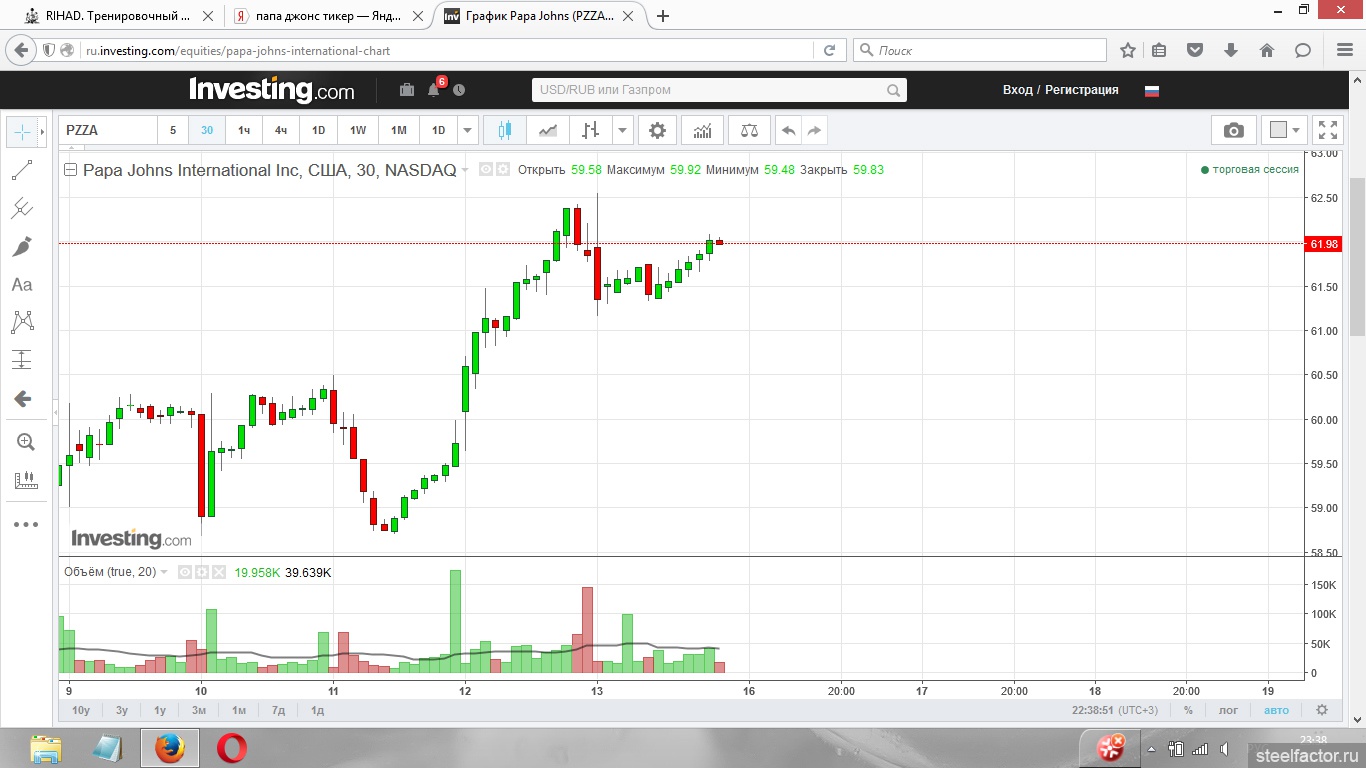
Task: Select the 1ч hourly timeframe
Action: pos(244,130)
